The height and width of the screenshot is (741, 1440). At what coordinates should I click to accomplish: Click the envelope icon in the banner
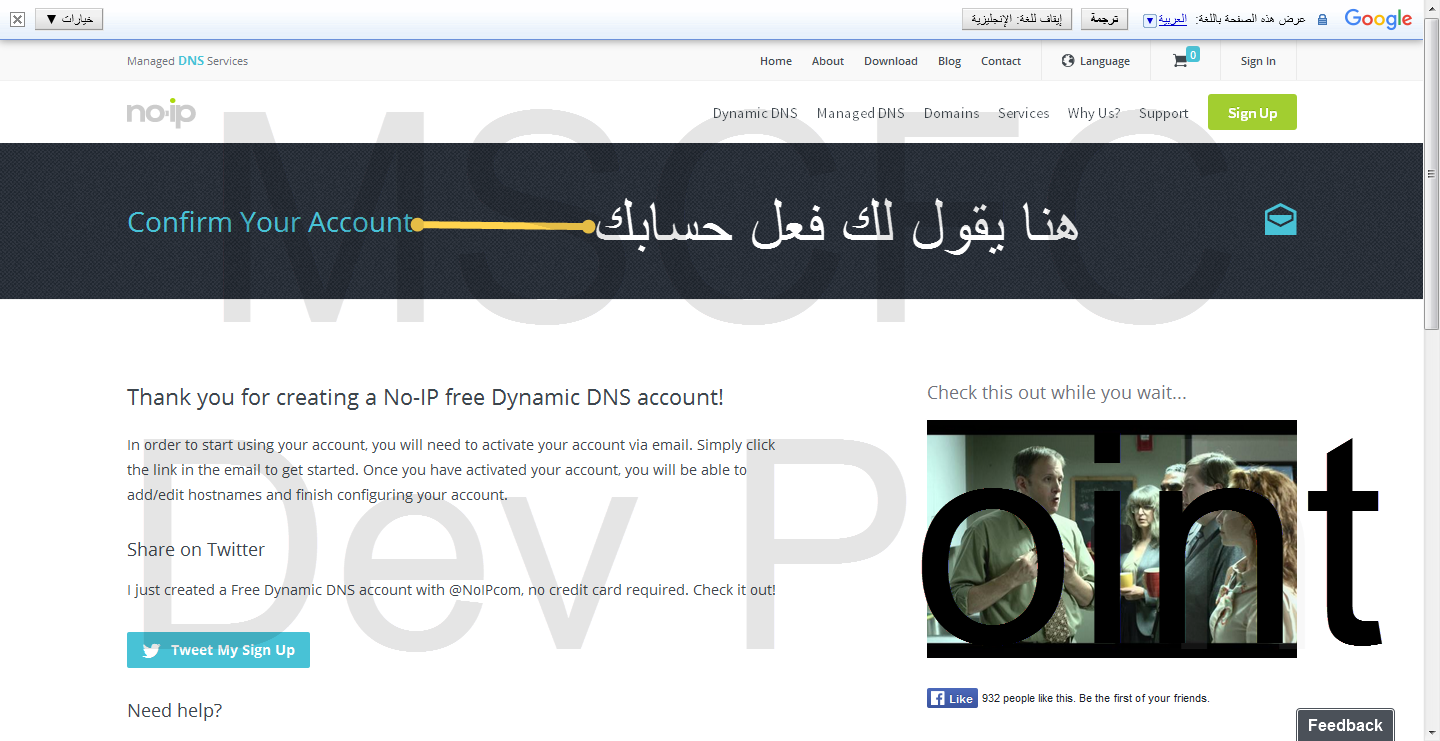click(1280, 220)
